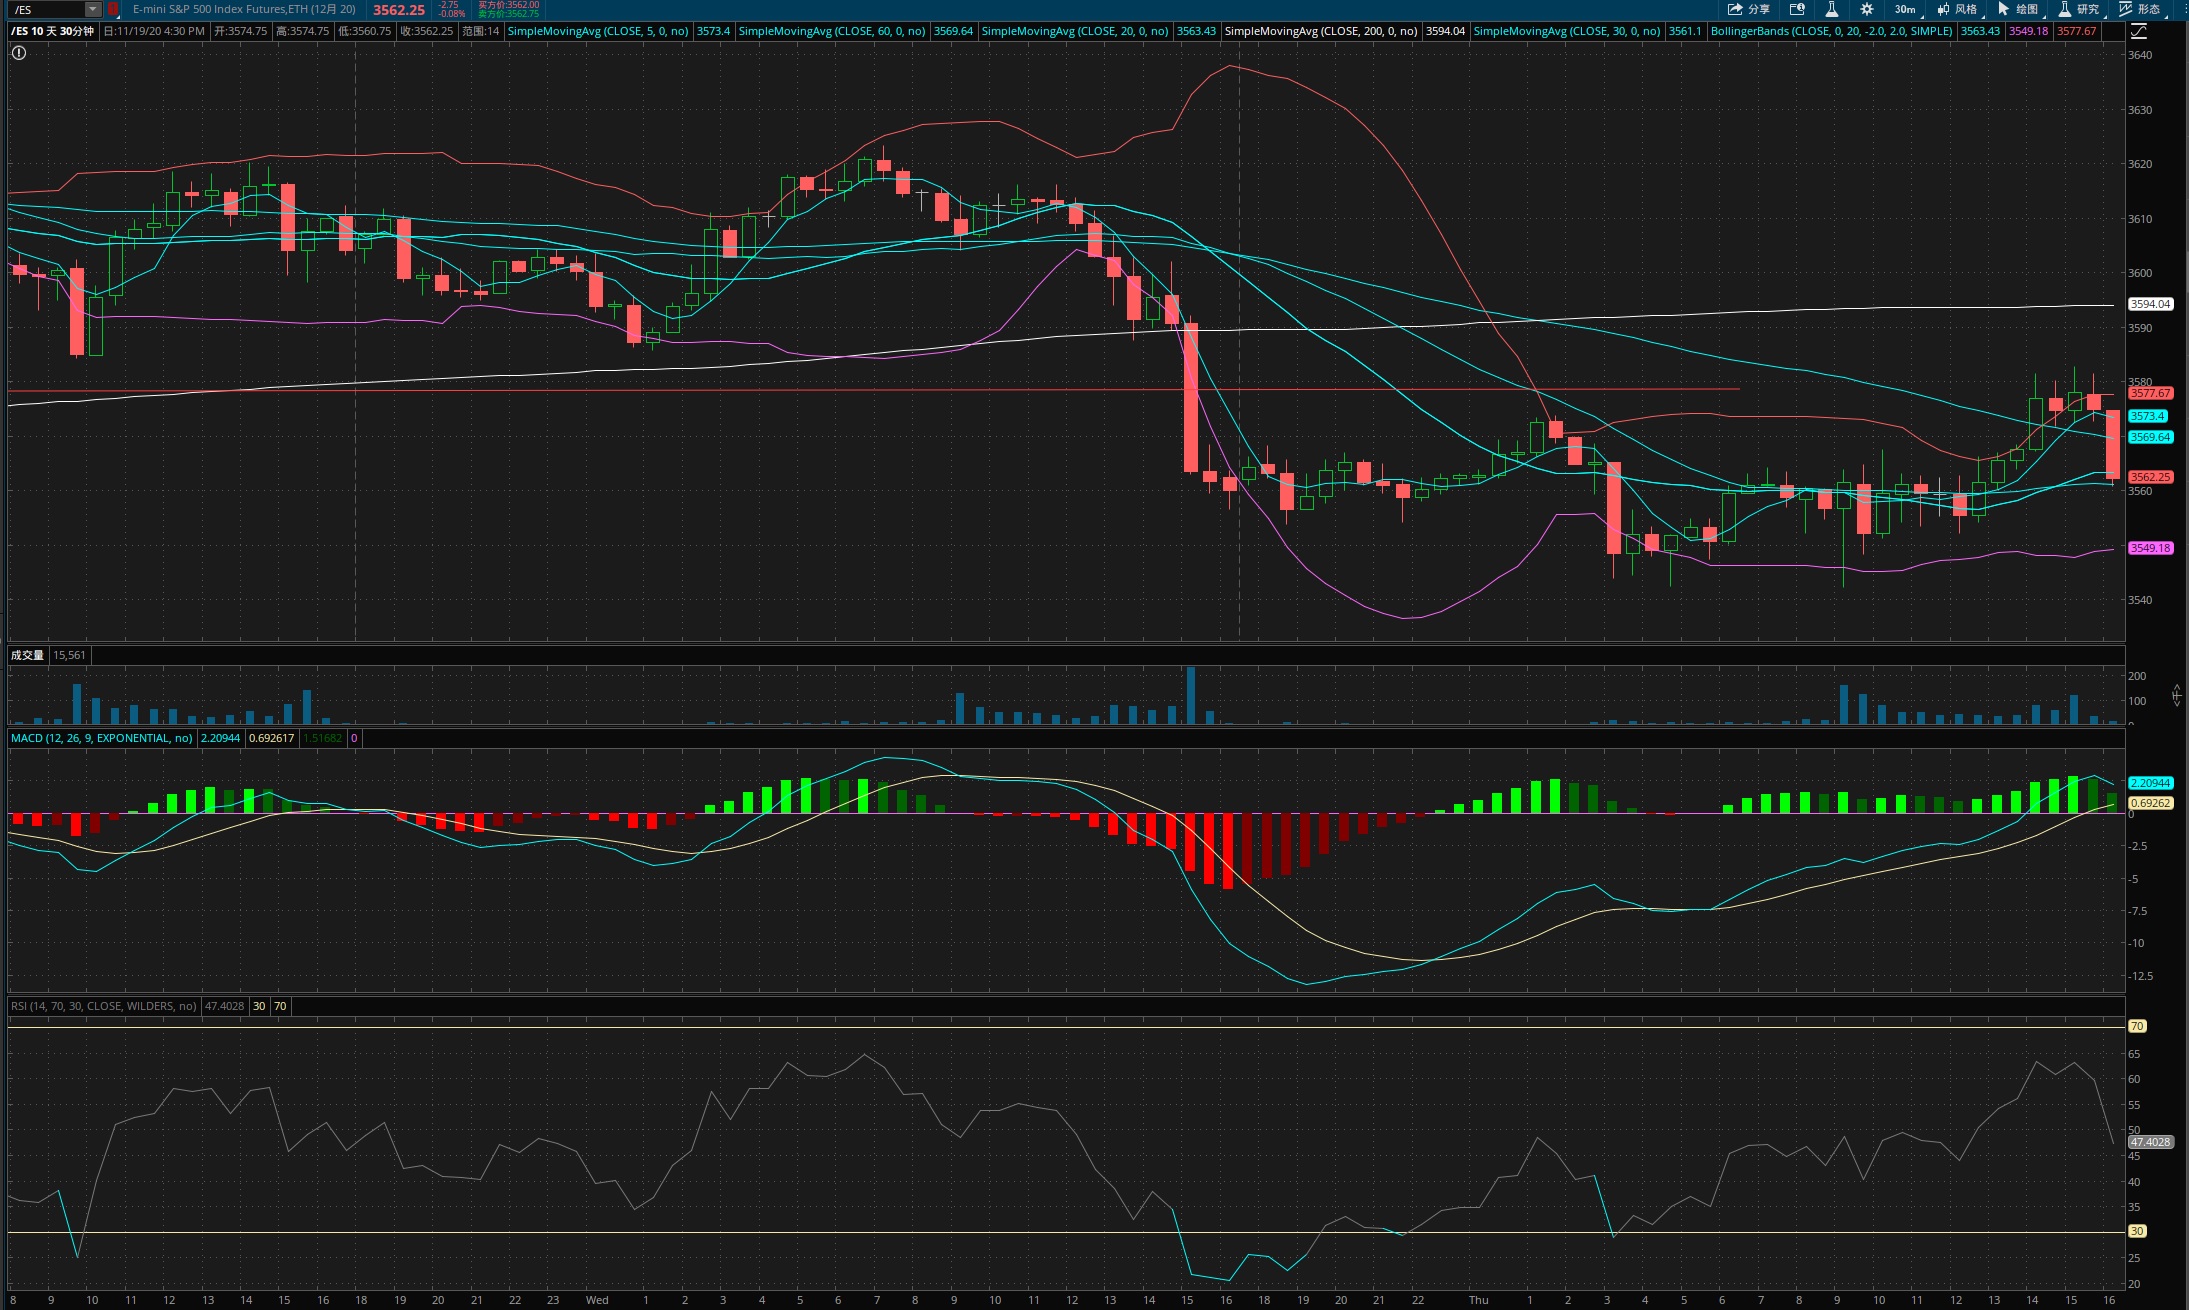Click the 成交量 volume panel label
Image resolution: width=2189 pixels, height=1310 pixels.
pos(27,655)
